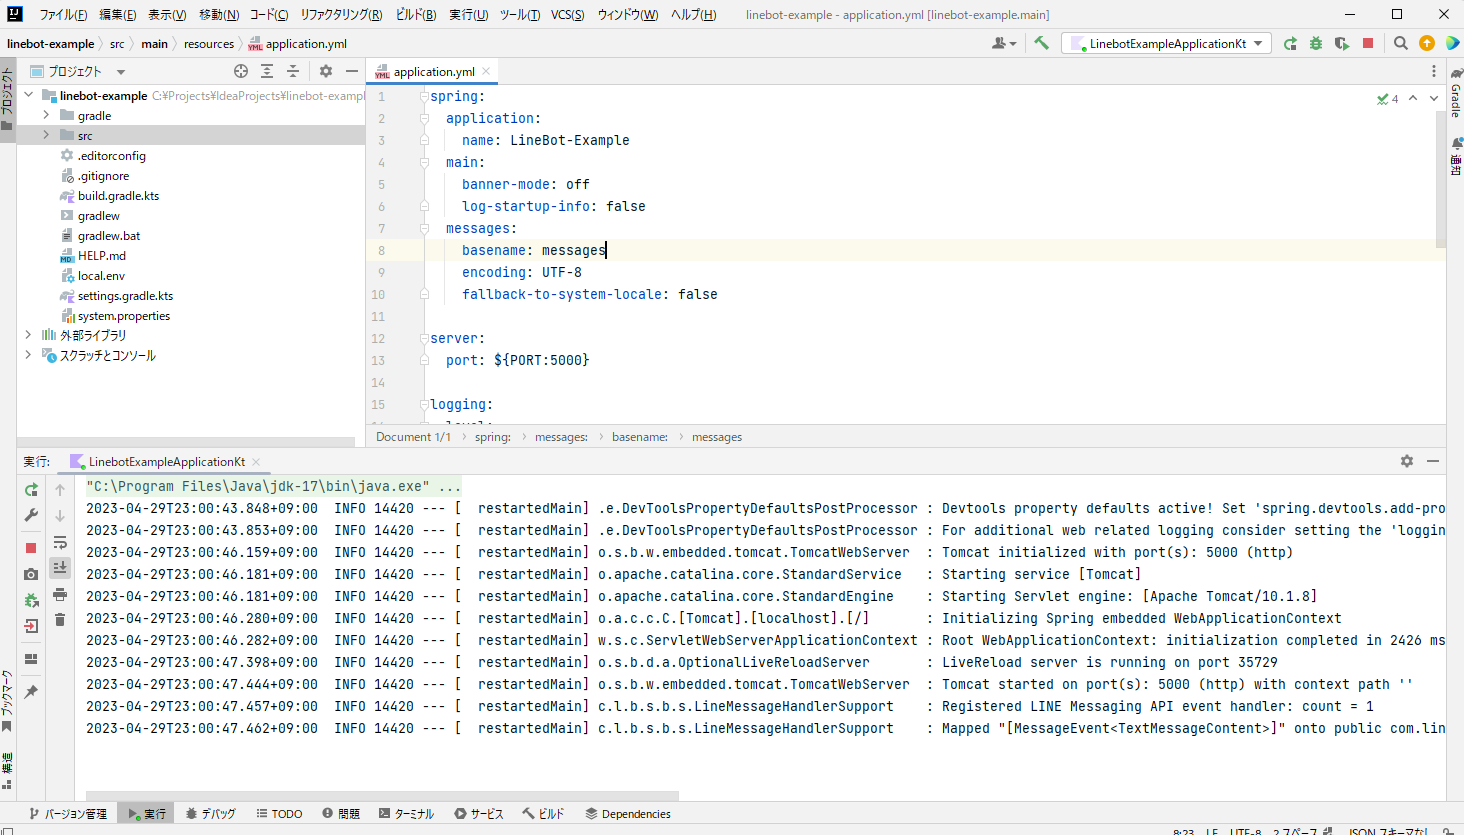Open the VCS(S) menu
Image resolution: width=1464 pixels, height=835 pixels.
point(568,15)
